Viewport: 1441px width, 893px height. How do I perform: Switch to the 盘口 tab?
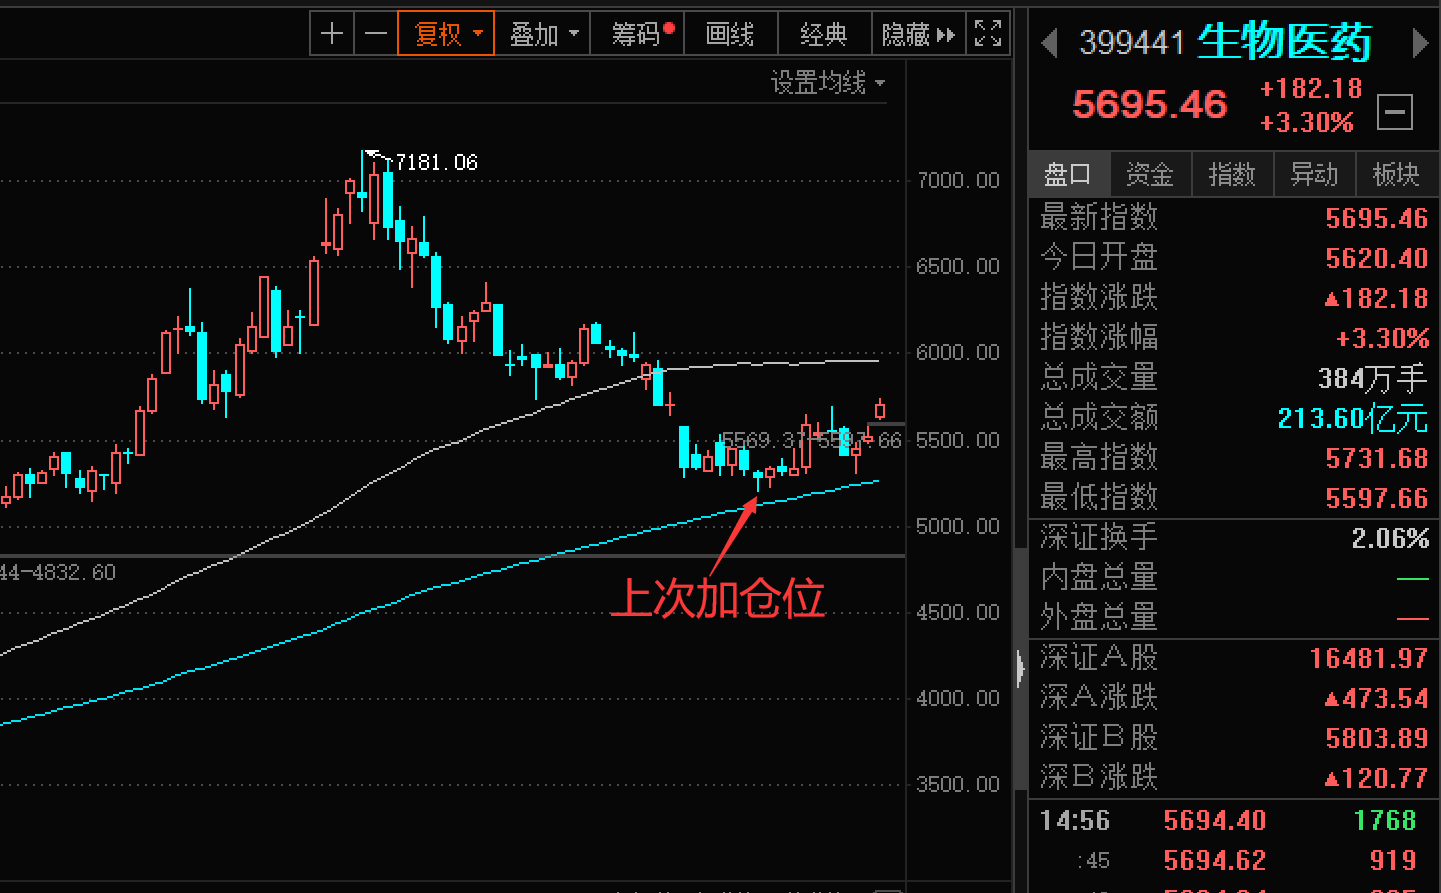click(x=1068, y=175)
